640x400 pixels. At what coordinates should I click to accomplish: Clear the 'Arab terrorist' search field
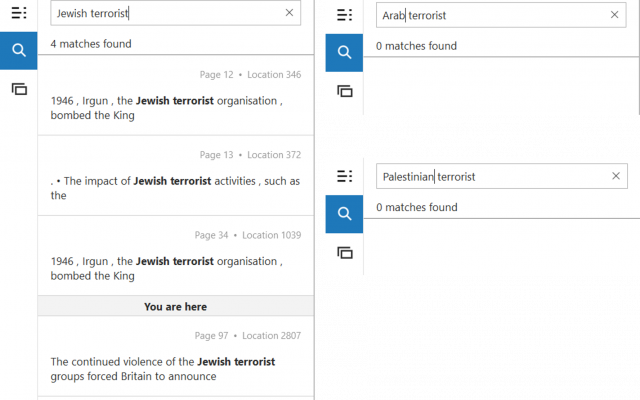coord(614,15)
